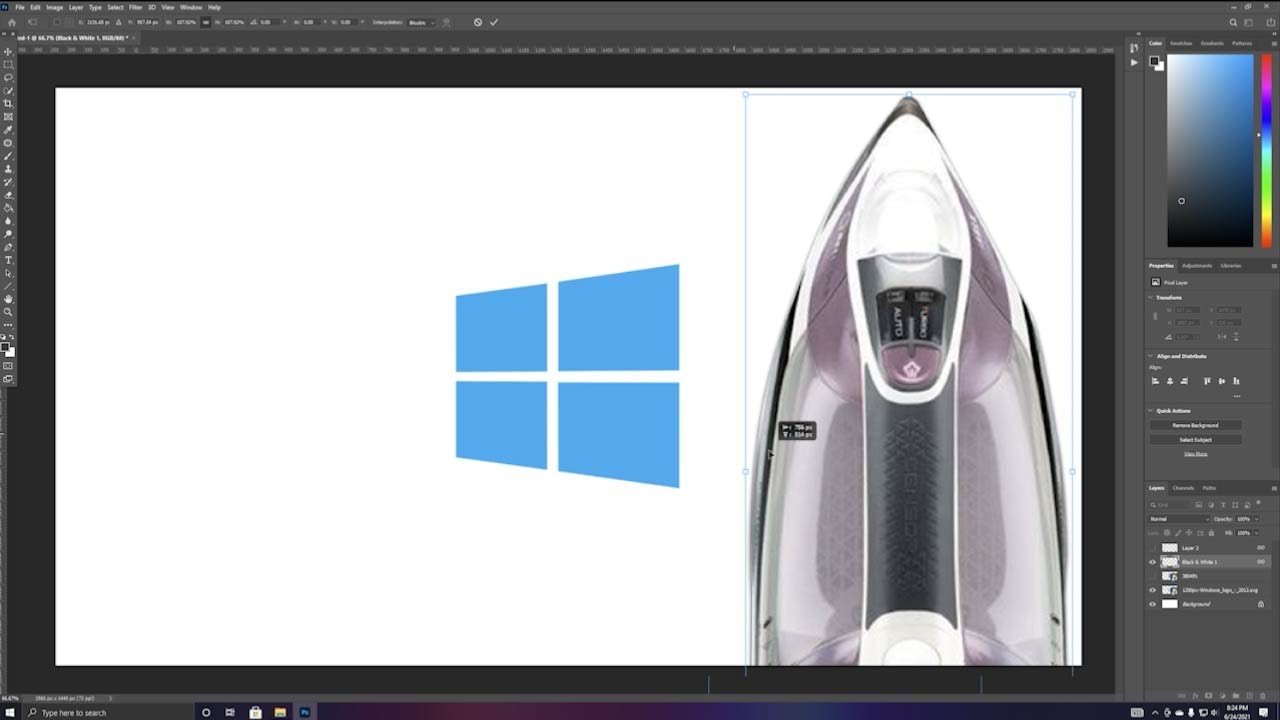Select the Eraser tool

9,194
